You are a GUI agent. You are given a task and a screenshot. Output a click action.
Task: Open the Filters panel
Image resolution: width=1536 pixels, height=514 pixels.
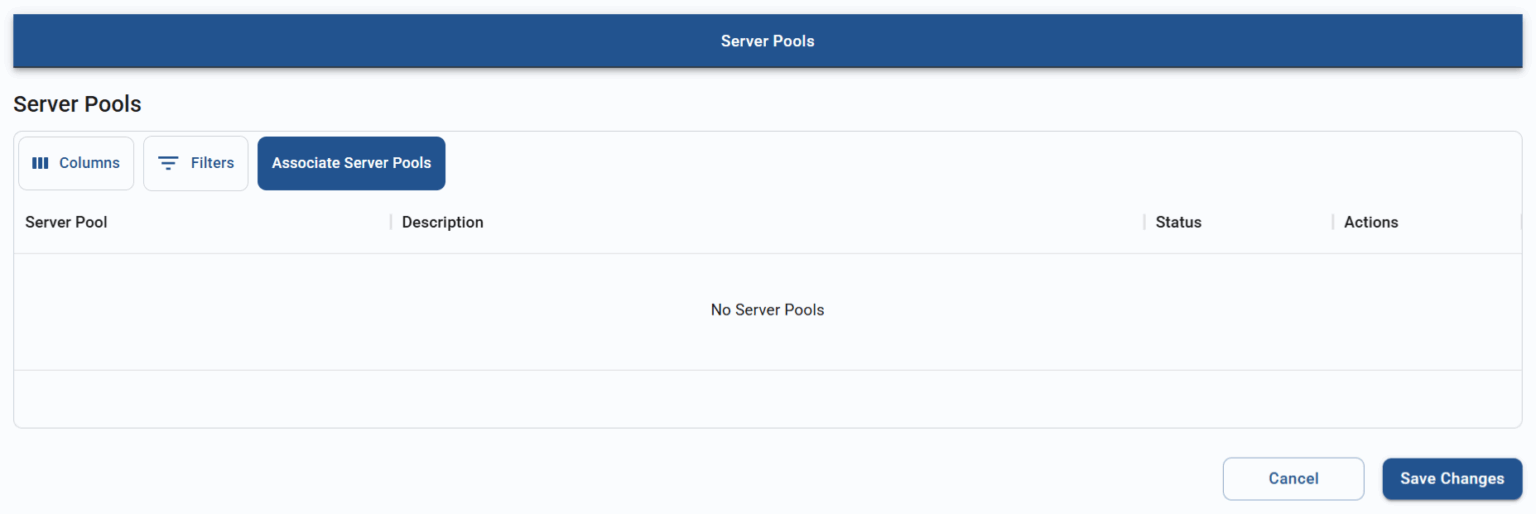[196, 163]
